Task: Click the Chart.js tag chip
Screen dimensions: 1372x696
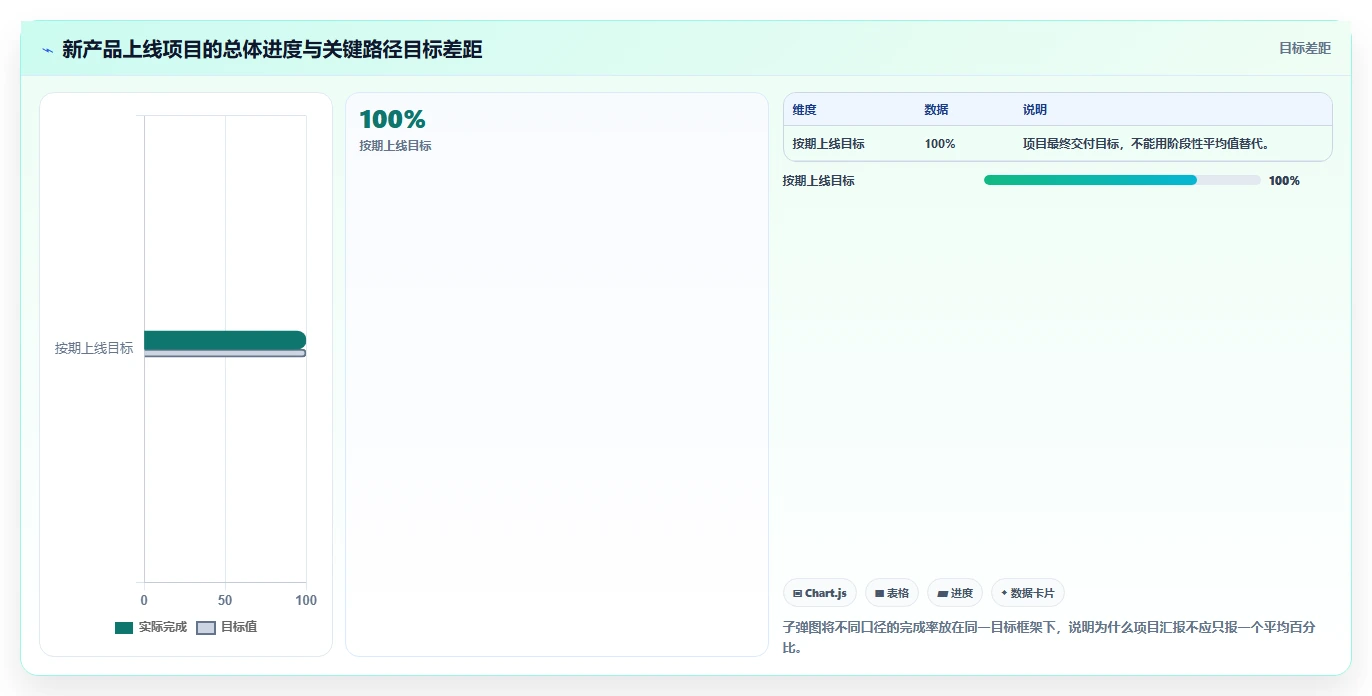Action: coord(820,593)
